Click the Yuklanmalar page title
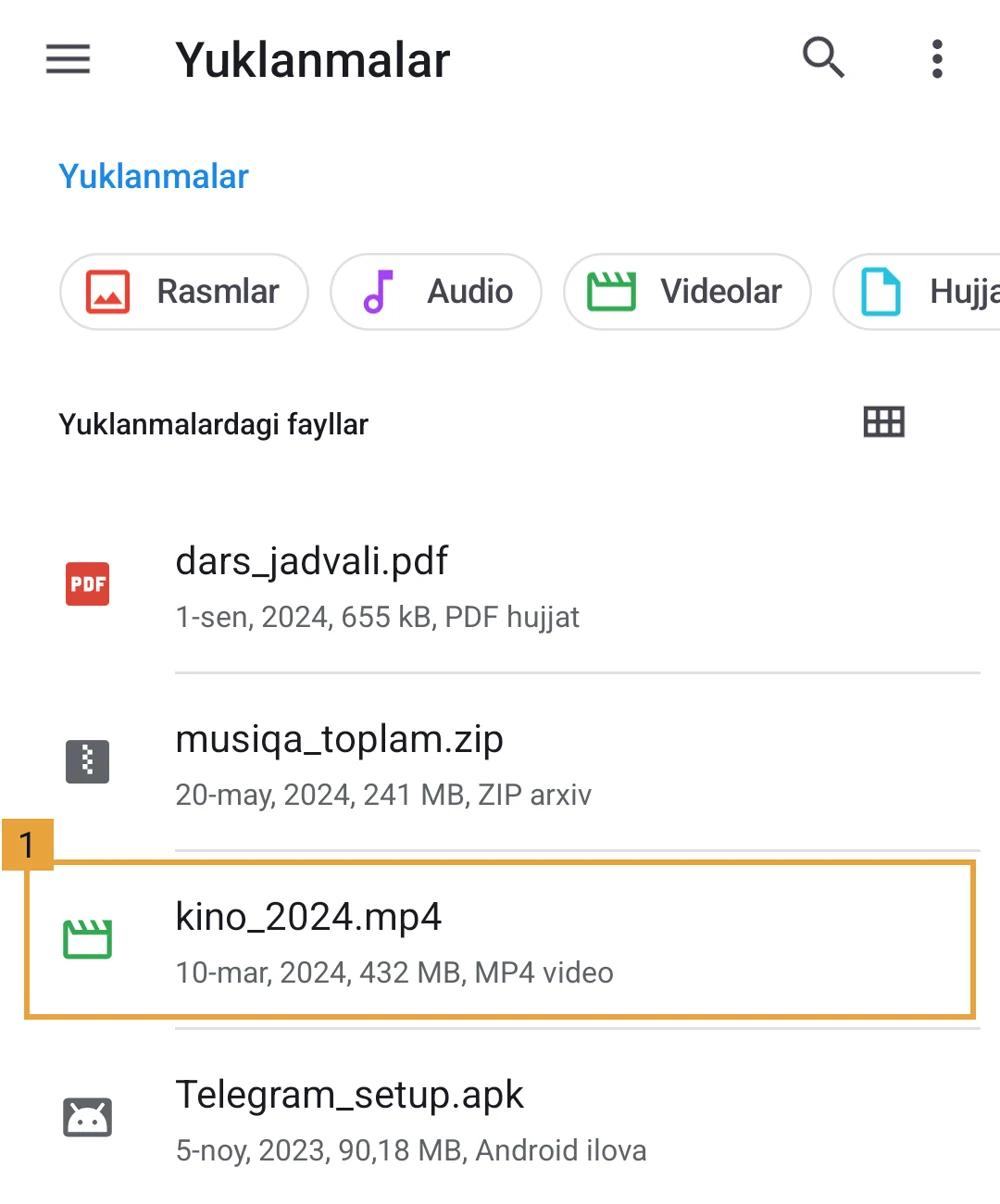Viewport: 1000px width, 1204px height. (x=313, y=60)
